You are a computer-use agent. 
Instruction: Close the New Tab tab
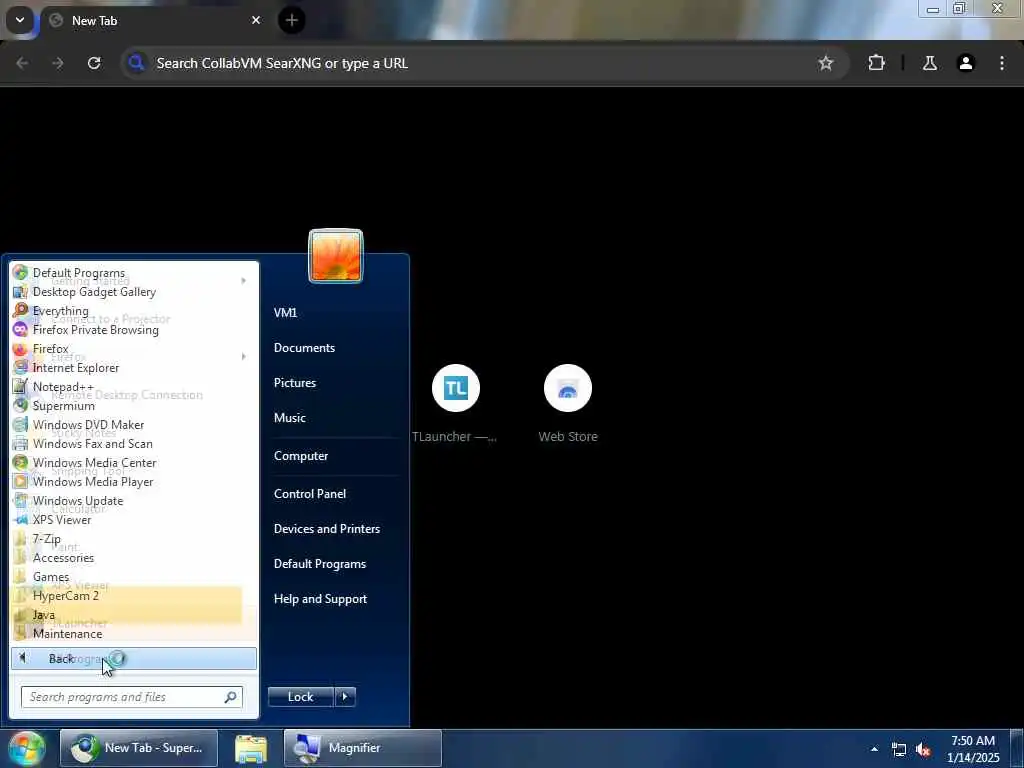pyautogui.click(x=256, y=20)
